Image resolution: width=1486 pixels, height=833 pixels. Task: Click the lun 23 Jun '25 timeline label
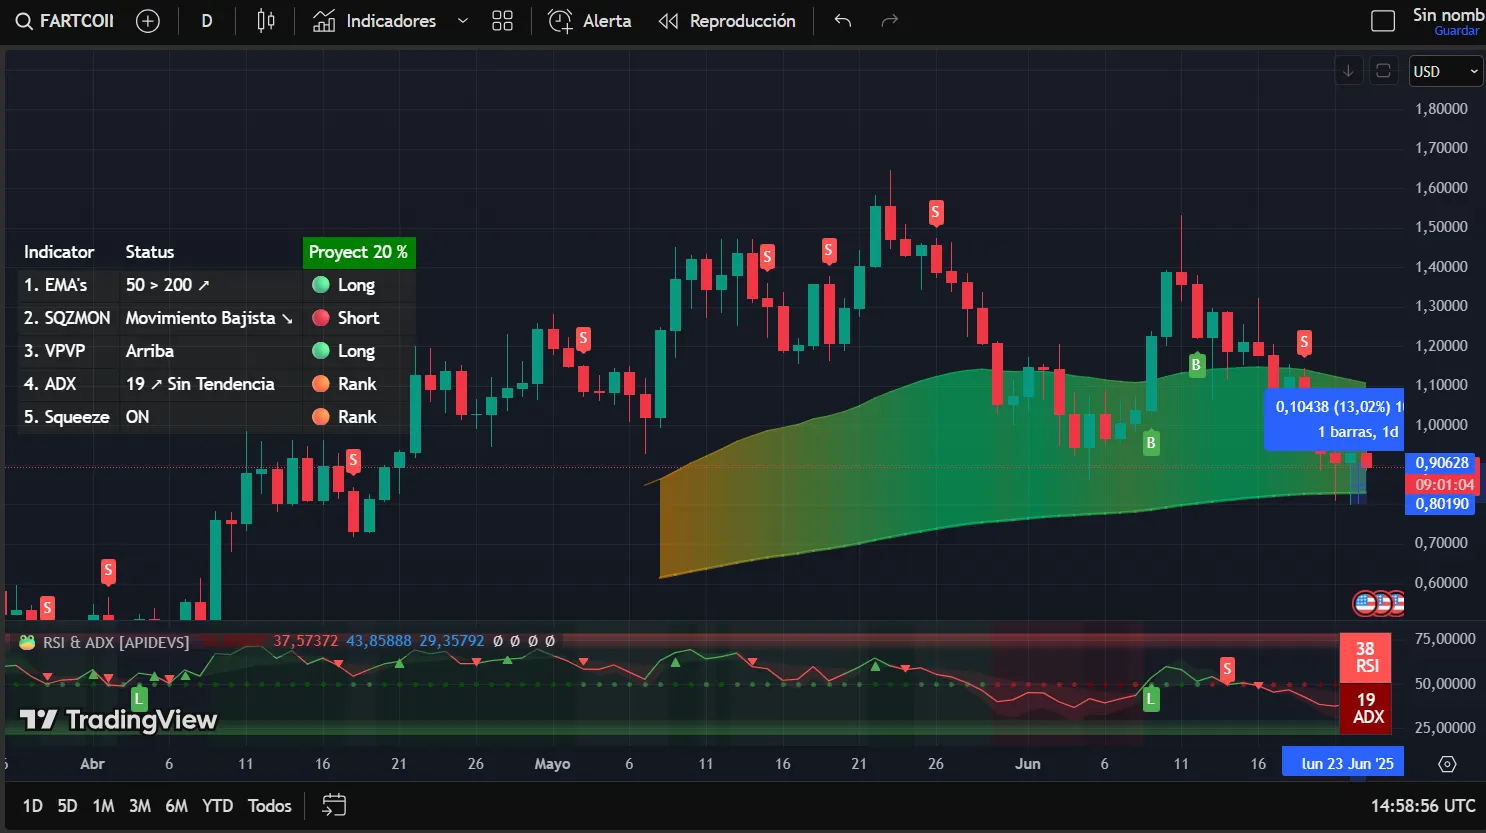tap(1342, 761)
